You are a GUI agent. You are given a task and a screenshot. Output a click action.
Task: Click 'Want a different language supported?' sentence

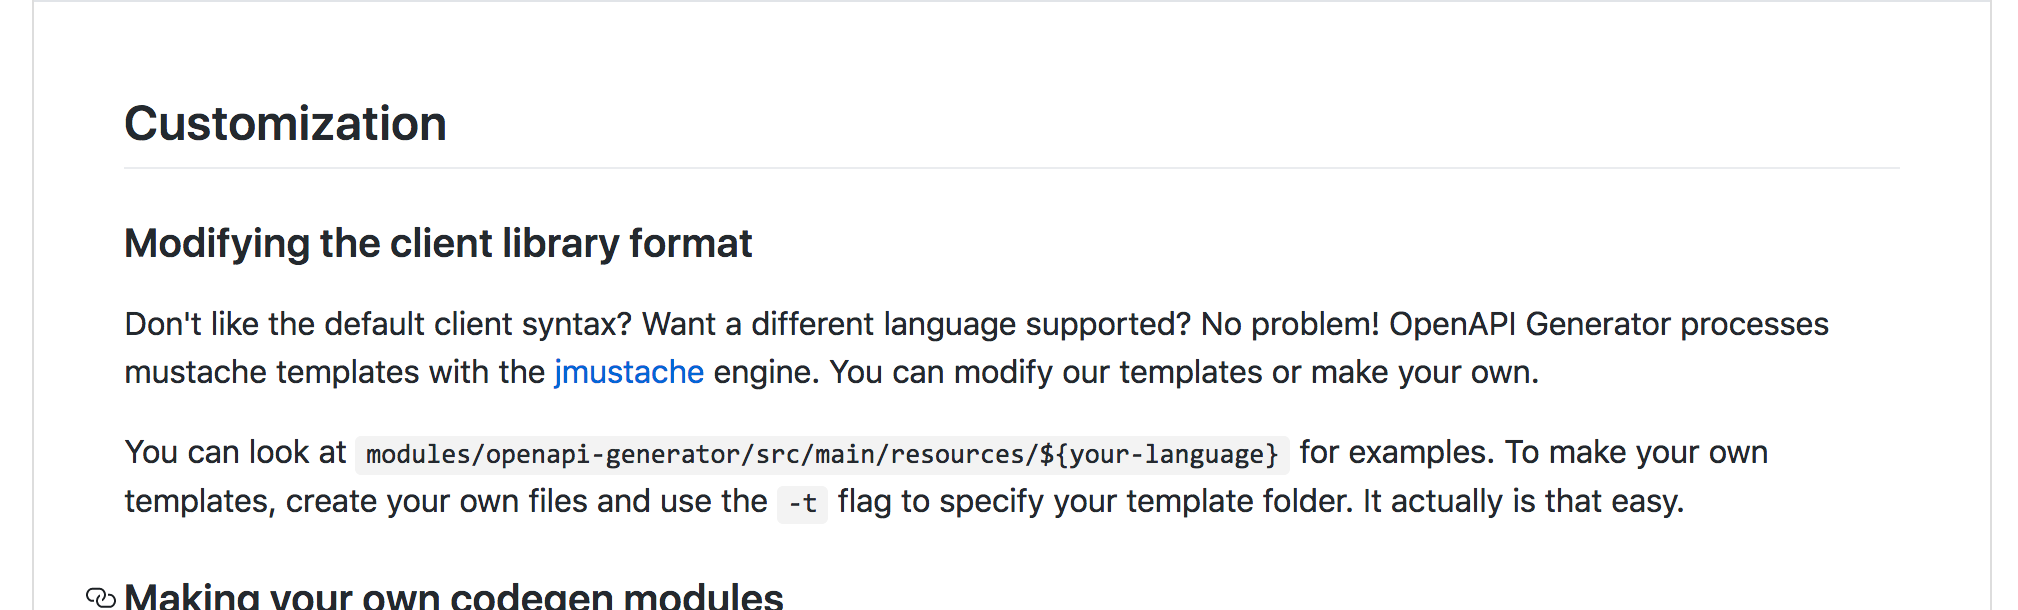[x=915, y=324]
